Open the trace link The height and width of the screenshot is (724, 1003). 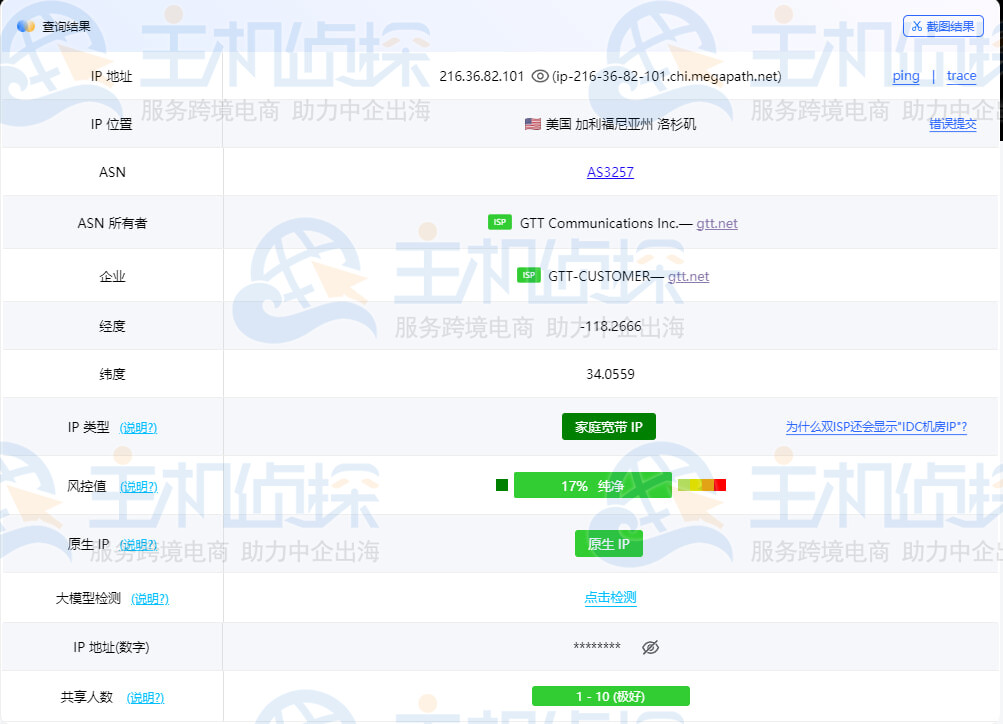pos(960,76)
